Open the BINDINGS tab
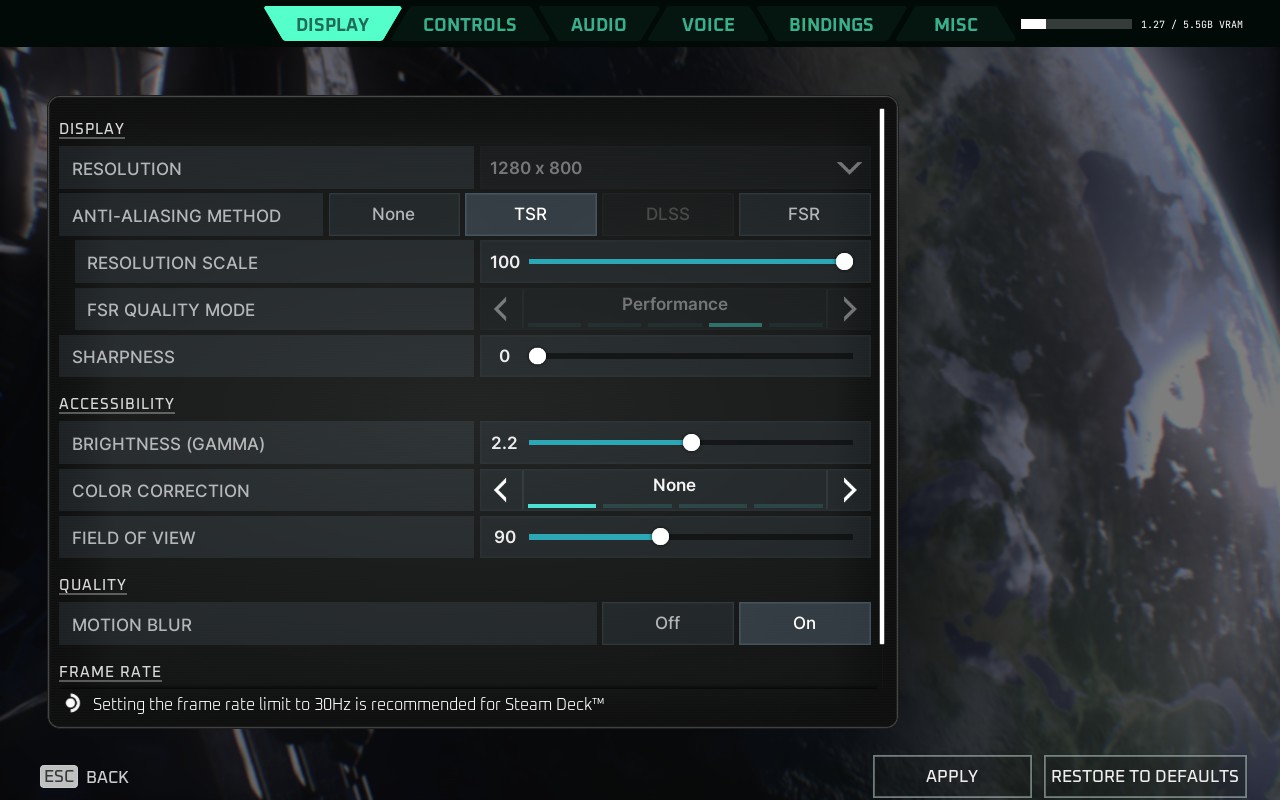The image size is (1280, 800). [831, 24]
